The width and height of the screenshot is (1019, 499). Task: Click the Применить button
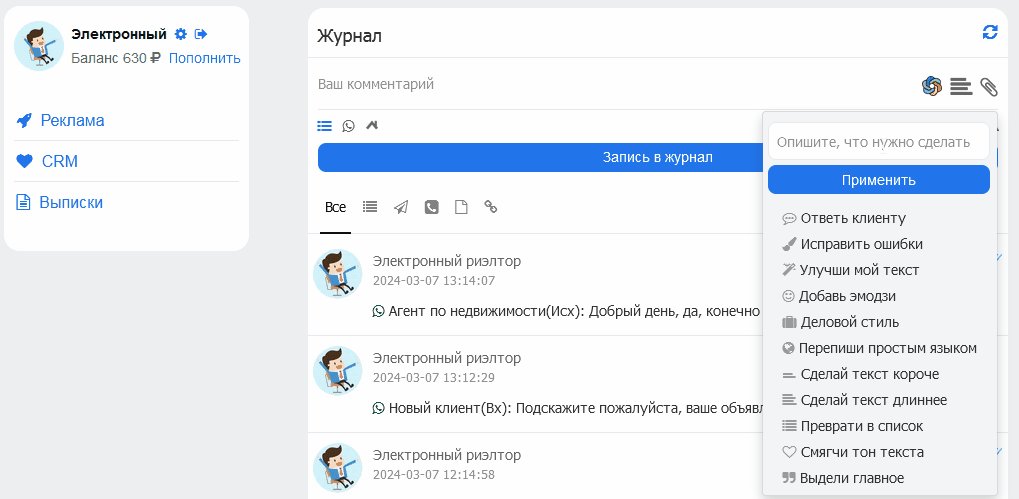coord(879,180)
